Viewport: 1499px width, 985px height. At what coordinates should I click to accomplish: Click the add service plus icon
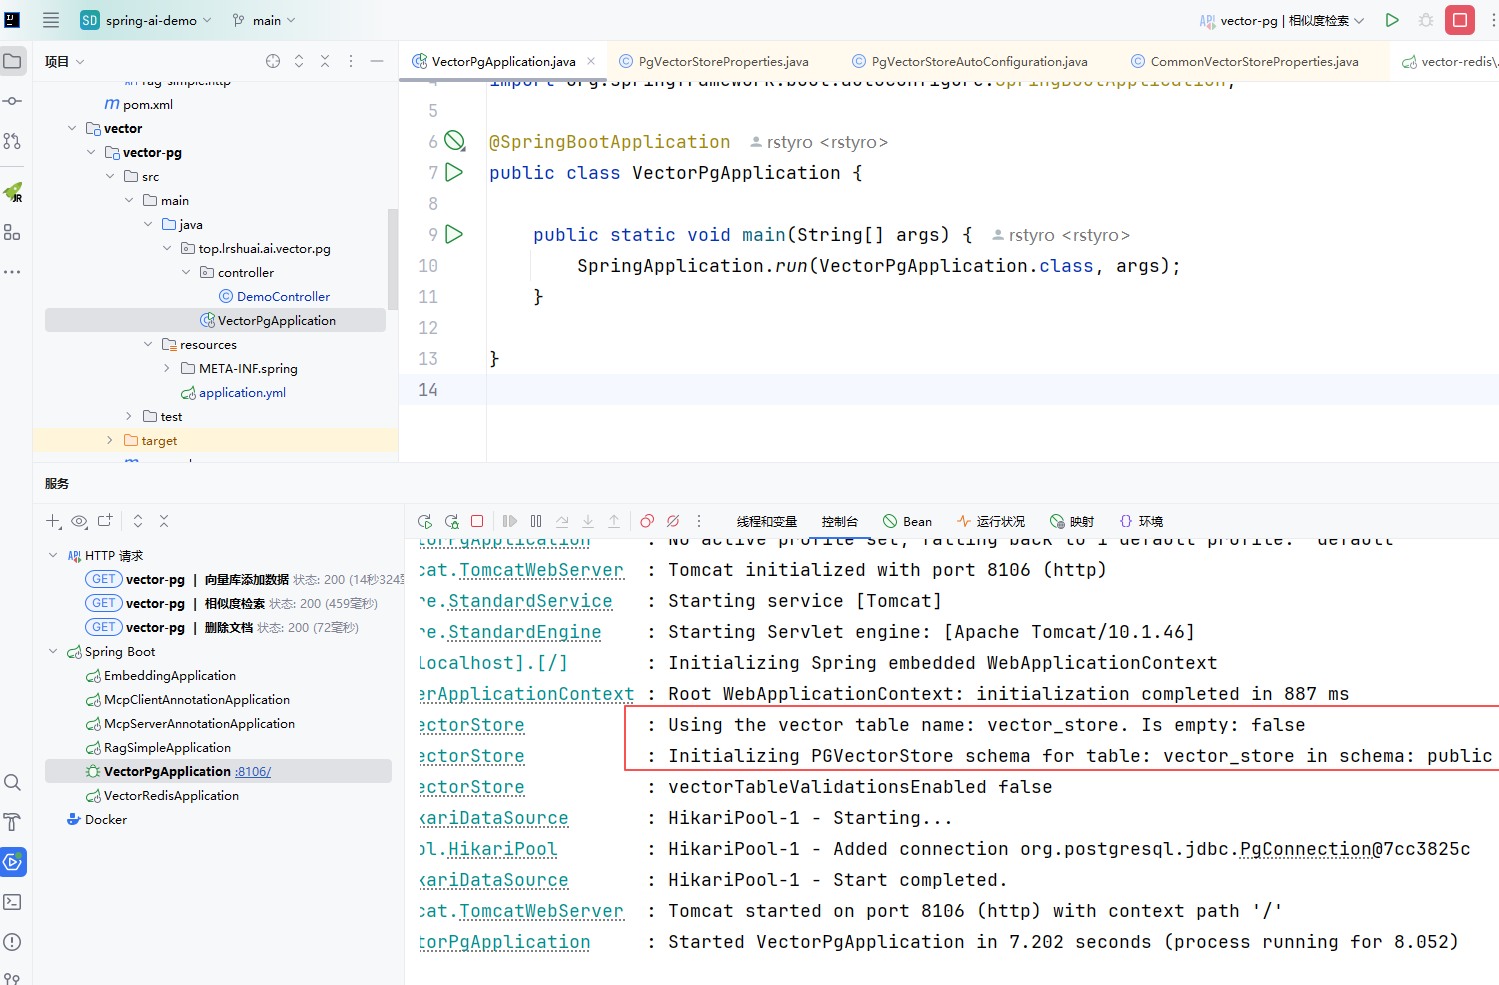[x=53, y=521]
